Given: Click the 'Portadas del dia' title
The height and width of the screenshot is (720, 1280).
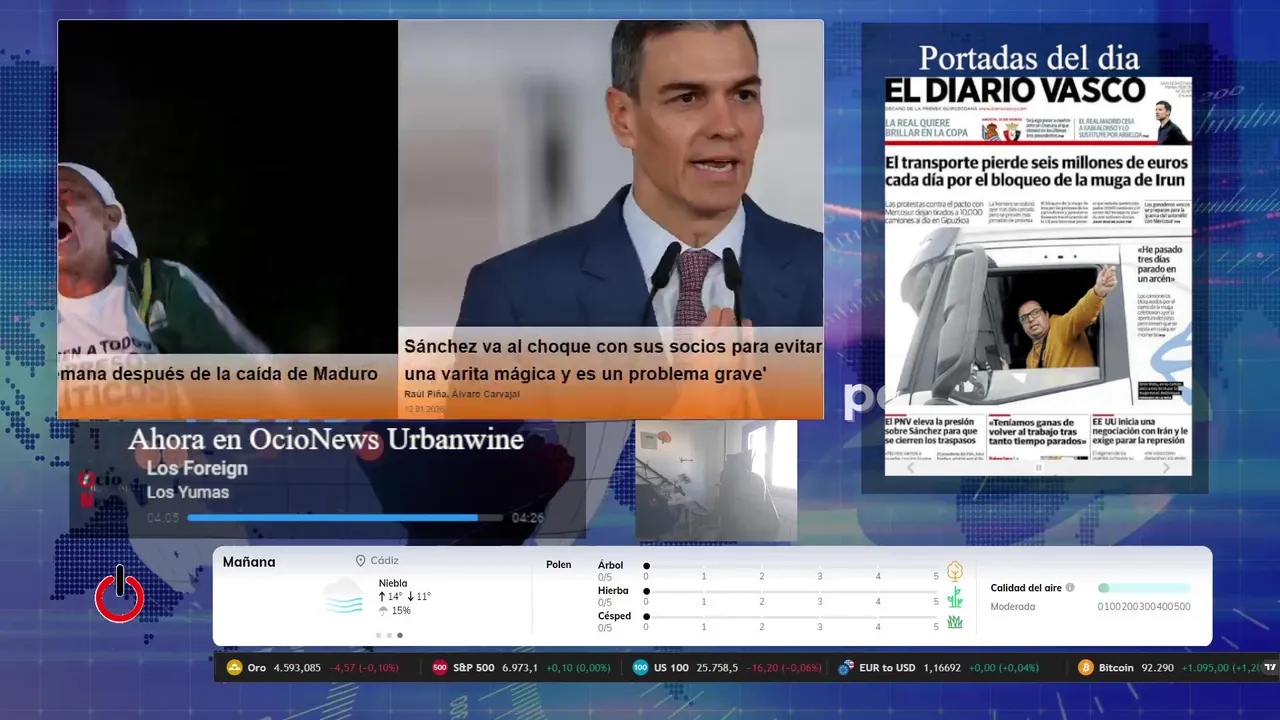Looking at the screenshot, I should pyautogui.click(x=1029, y=57).
